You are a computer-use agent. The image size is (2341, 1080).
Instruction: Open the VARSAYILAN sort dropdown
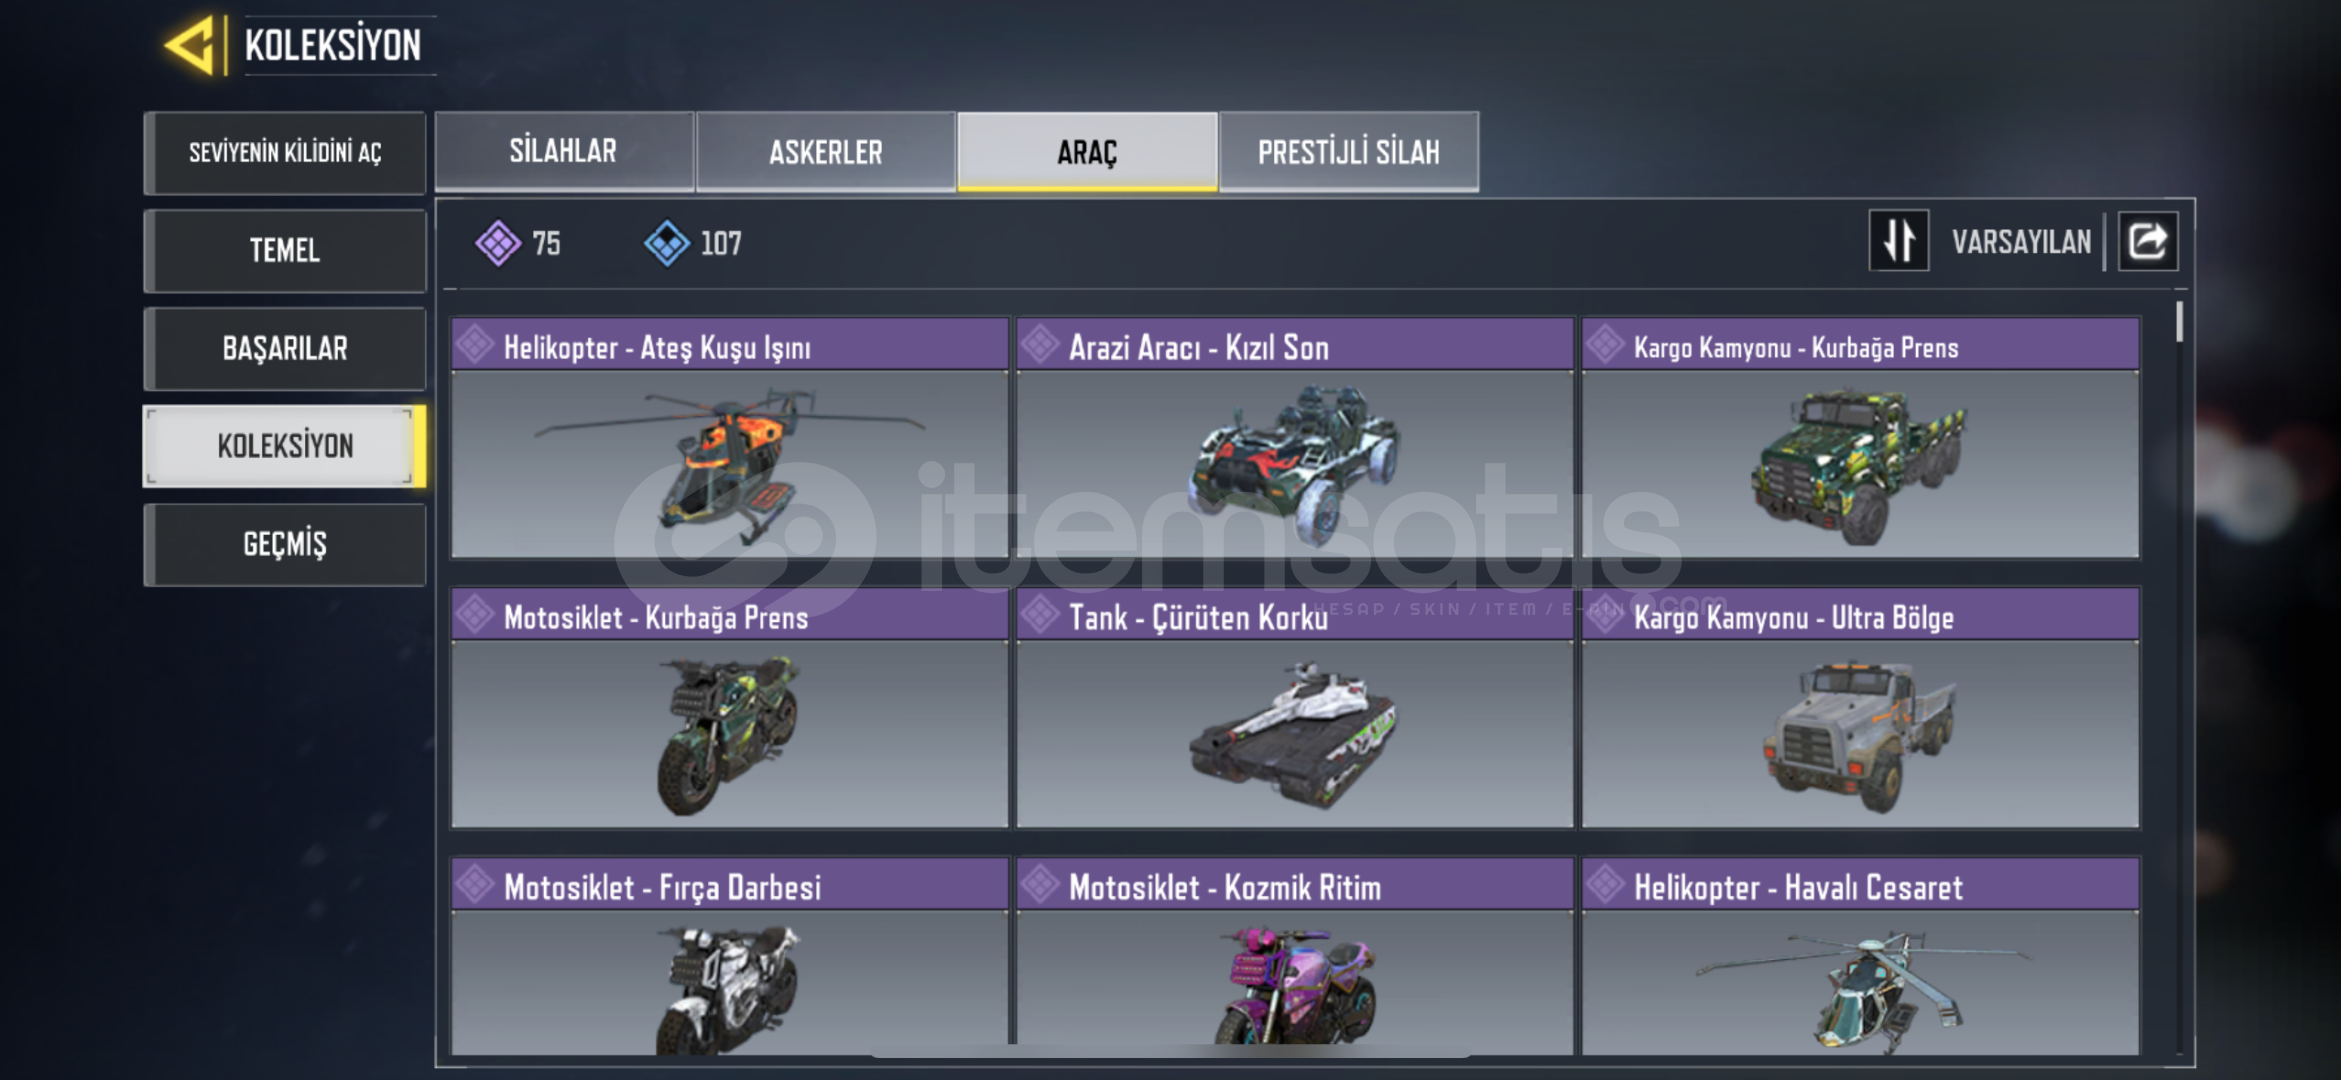(x=2021, y=242)
